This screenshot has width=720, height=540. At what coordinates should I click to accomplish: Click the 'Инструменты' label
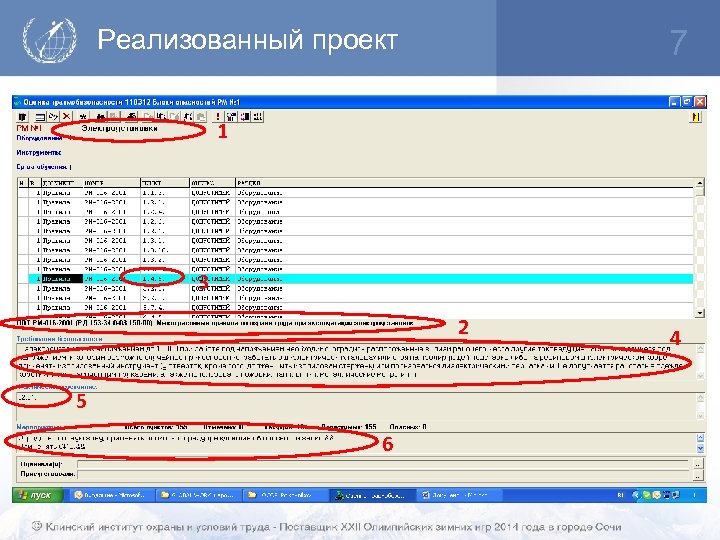(x=39, y=152)
